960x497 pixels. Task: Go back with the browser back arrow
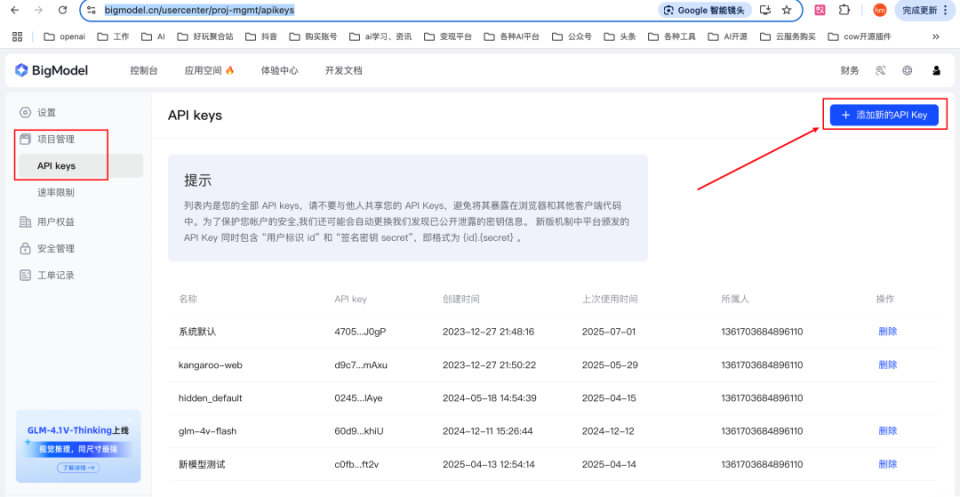click(15, 10)
